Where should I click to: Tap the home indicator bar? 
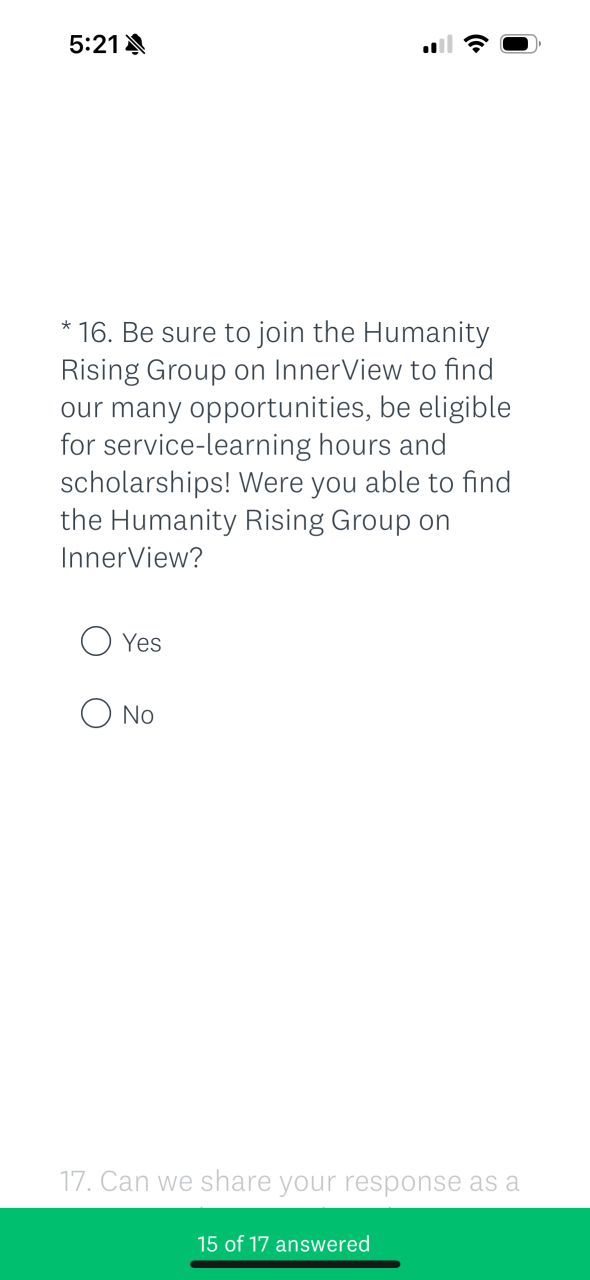point(295,1265)
